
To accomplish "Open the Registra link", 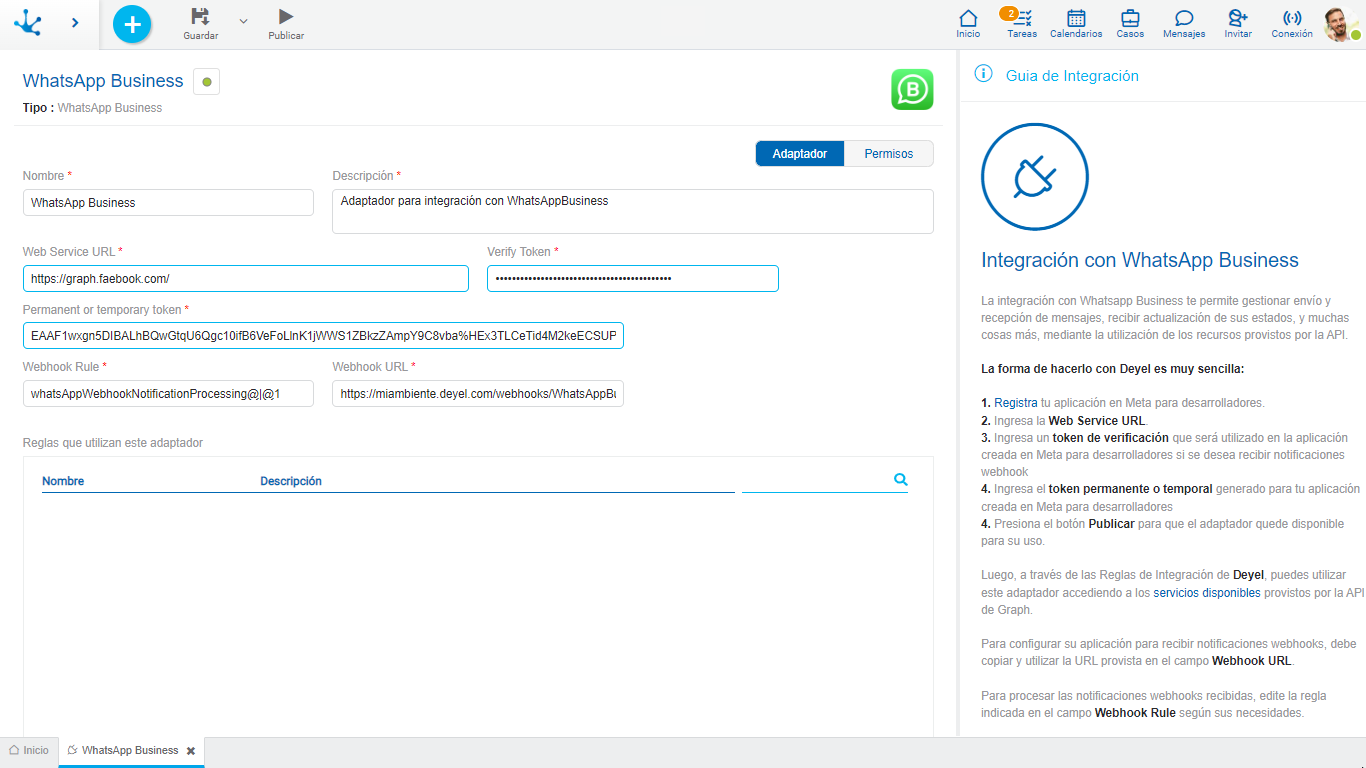I will [1016, 403].
